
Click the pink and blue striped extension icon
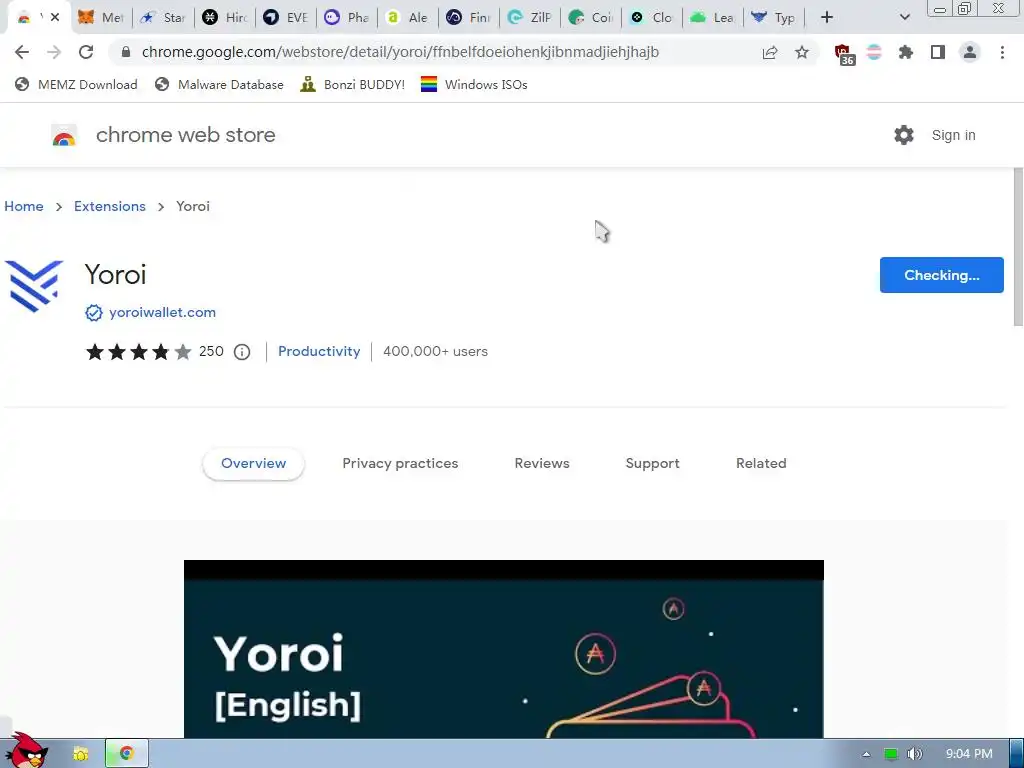coord(874,52)
